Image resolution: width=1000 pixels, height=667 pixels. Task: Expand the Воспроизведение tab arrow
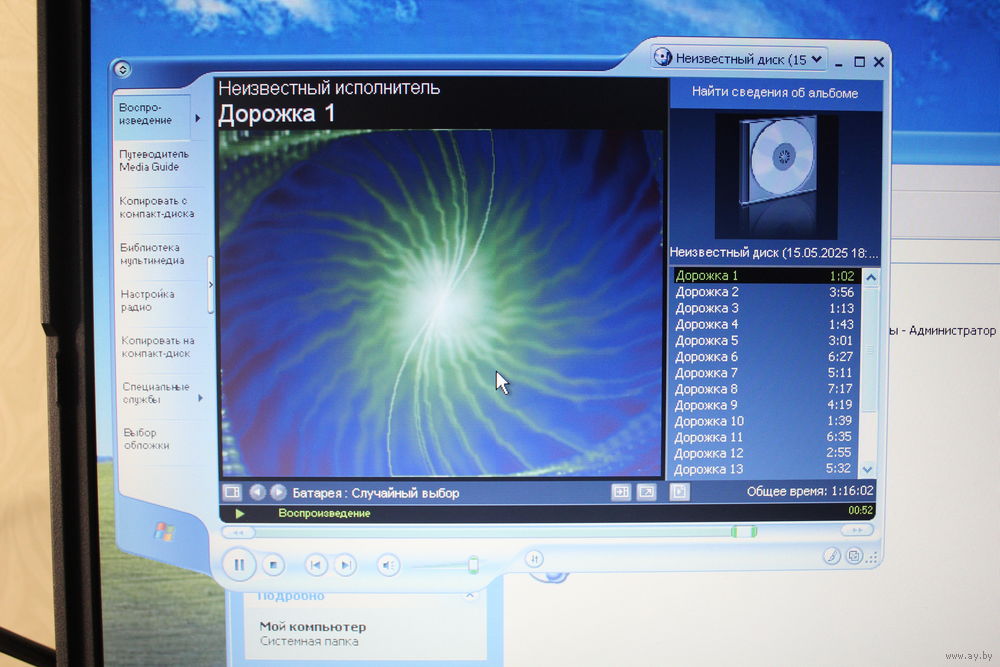click(198, 118)
